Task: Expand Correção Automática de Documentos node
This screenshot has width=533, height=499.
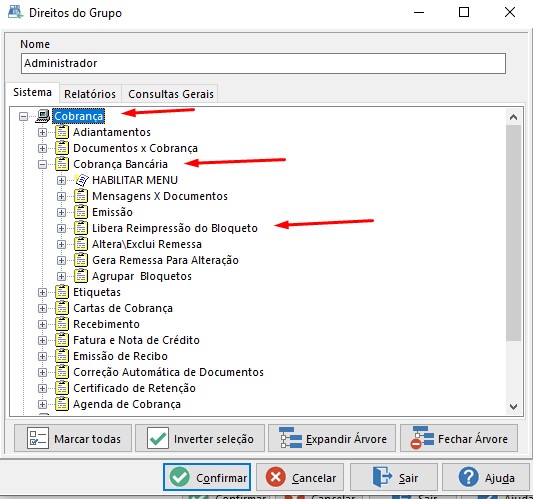Action: coord(42,372)
